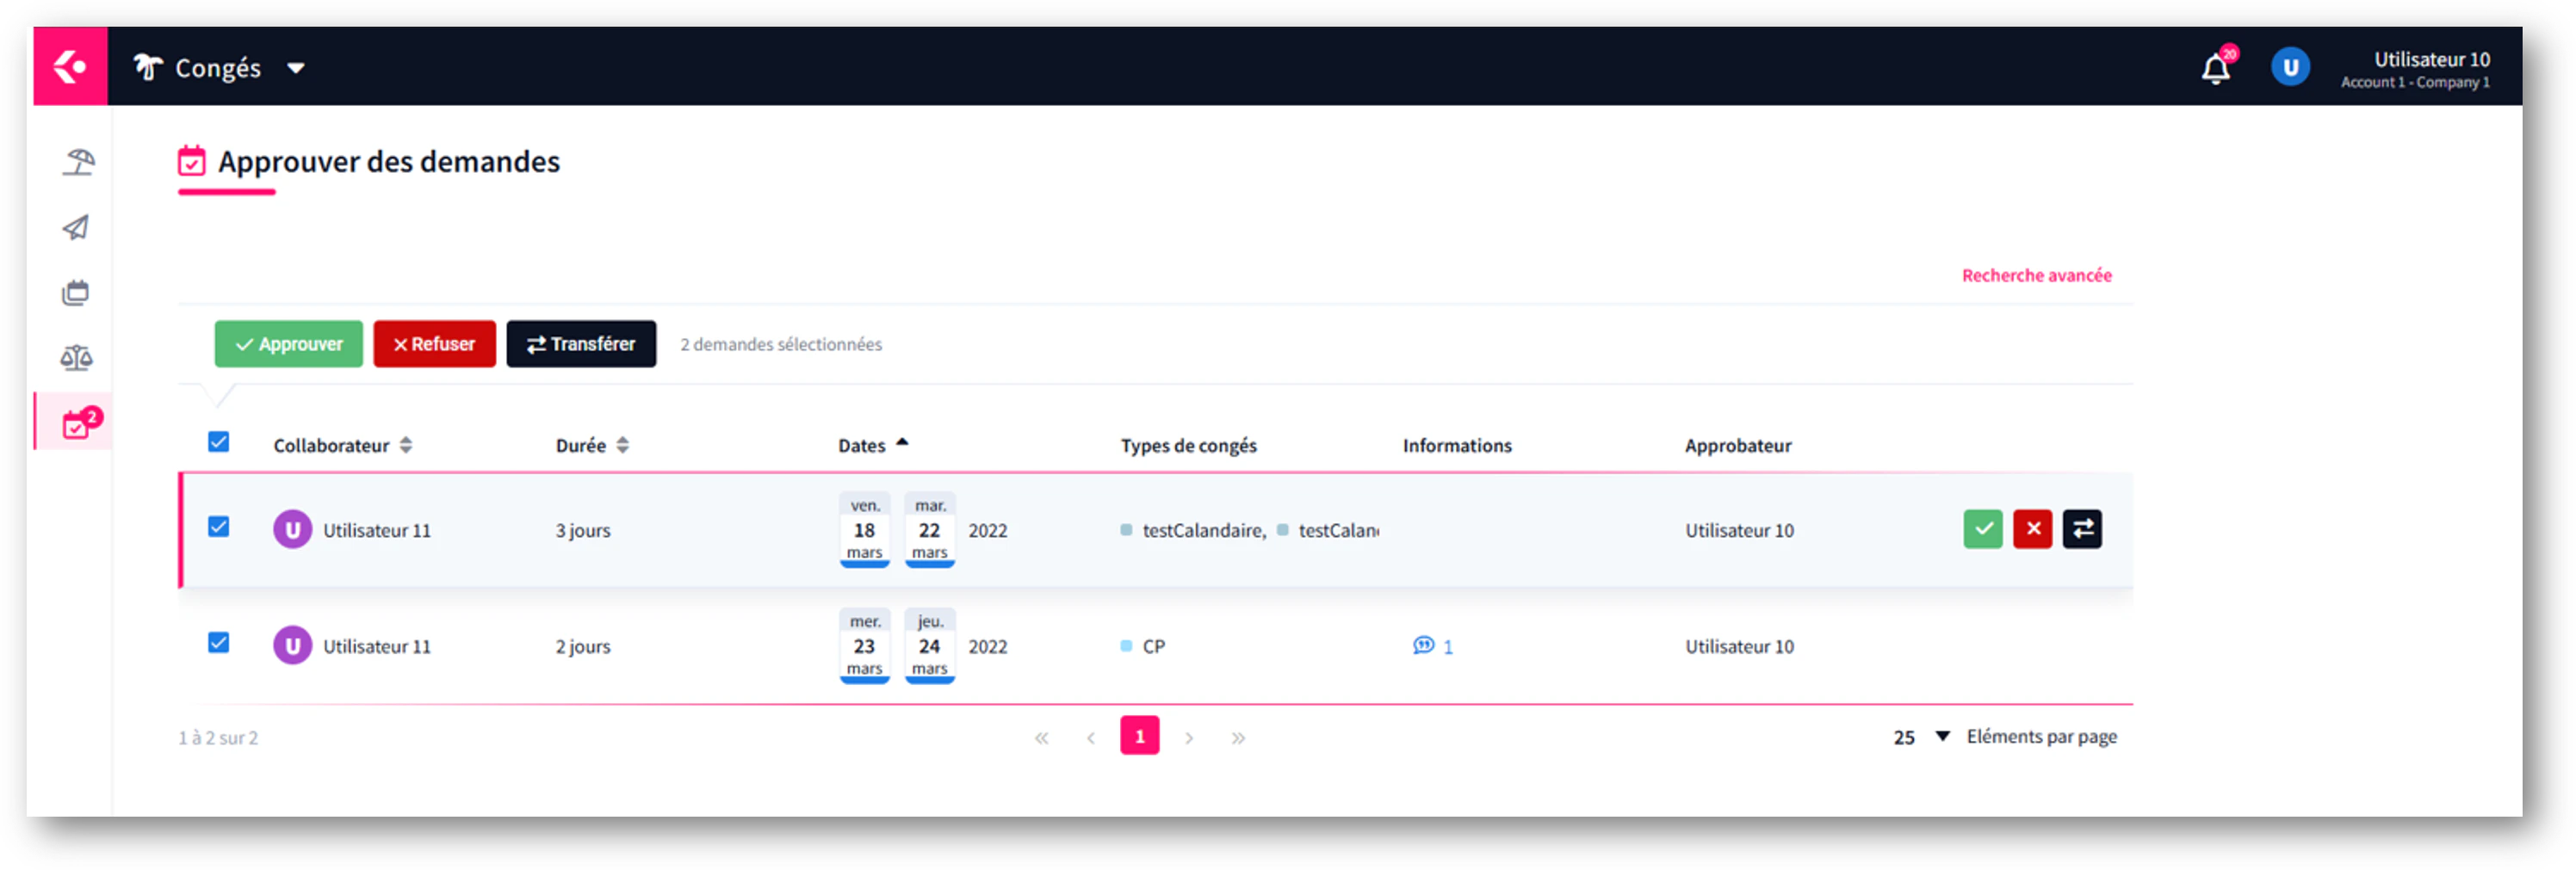Click the calendar icon in sidebar
The height and width of the screenshot is (870, 2576).
74,292
